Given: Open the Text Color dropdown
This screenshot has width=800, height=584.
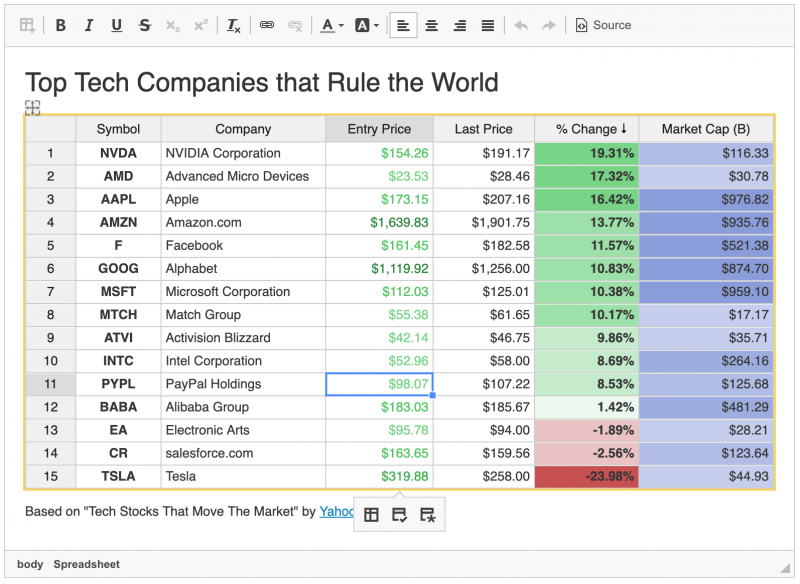Looking at the screenshot, I should click(x=332, y=25).
